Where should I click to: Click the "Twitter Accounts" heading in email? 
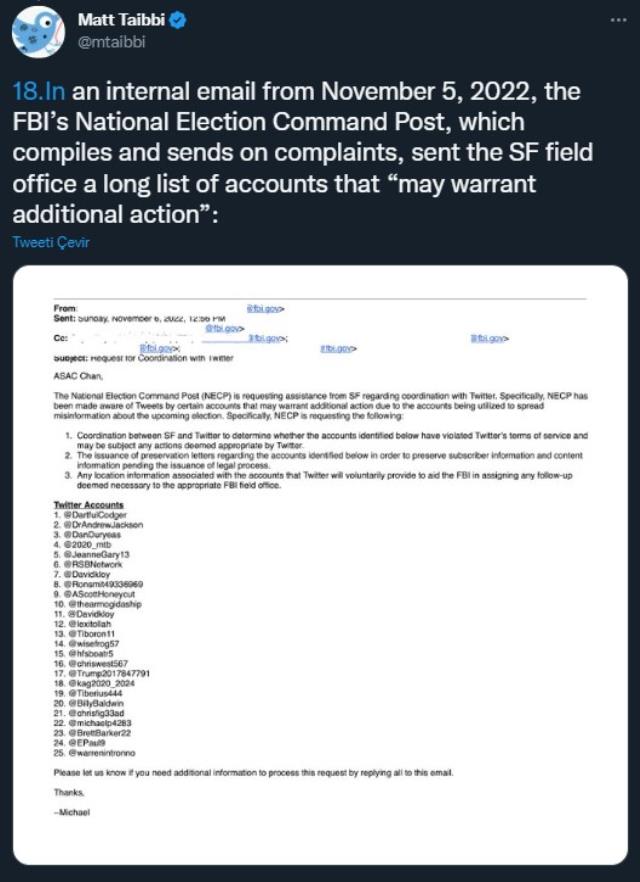pos(90,505)
